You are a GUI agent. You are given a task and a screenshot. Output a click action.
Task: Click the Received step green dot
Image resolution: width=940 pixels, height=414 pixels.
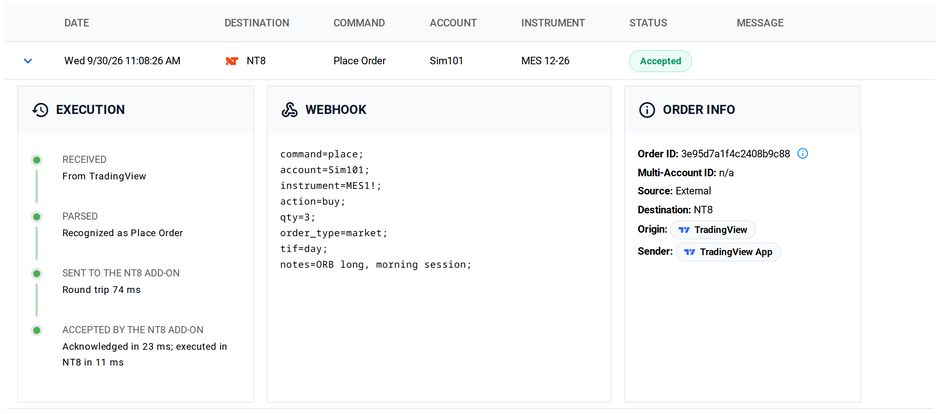pos(37,160)
